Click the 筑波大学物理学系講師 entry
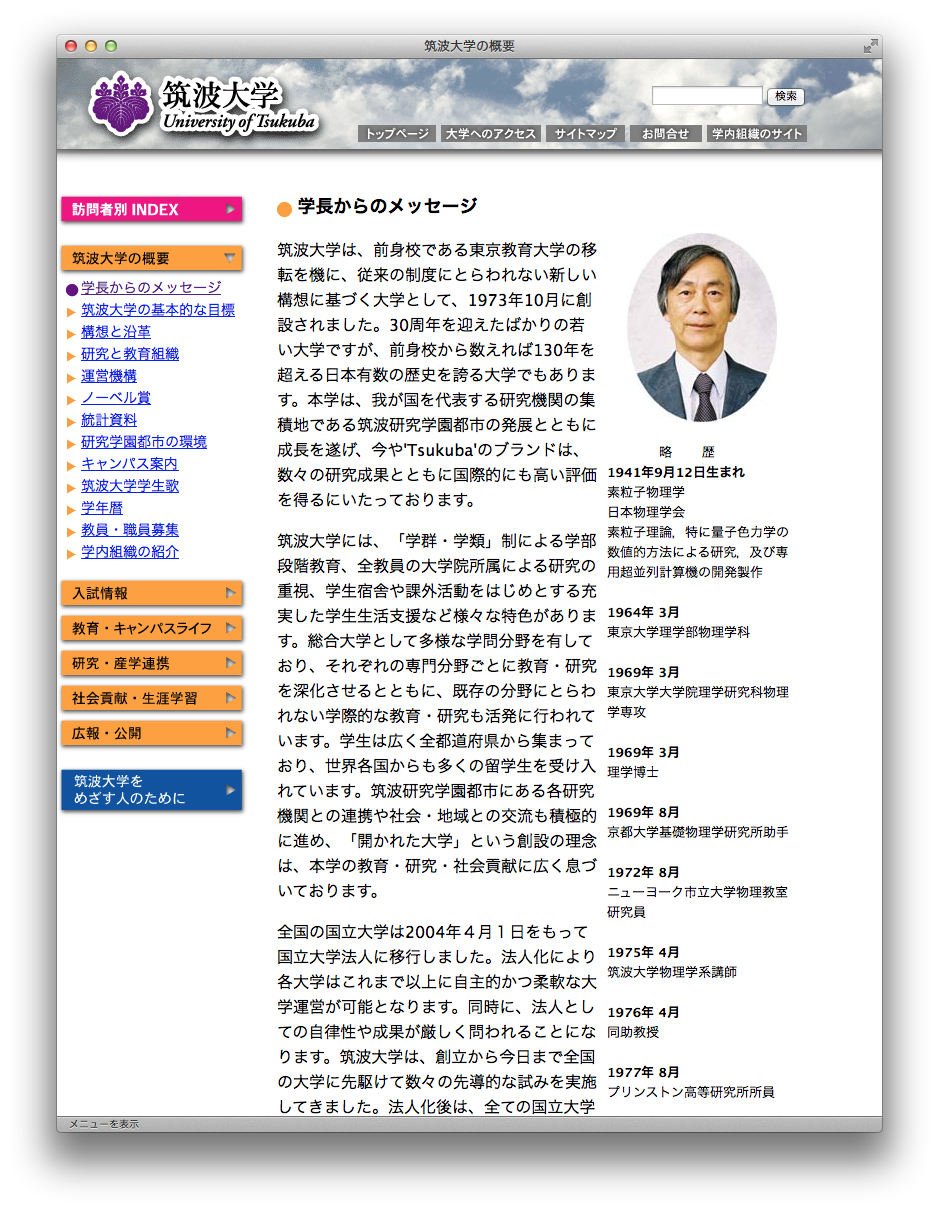The width and height of the screenshot is (939, 1211). tap(672, 972)
